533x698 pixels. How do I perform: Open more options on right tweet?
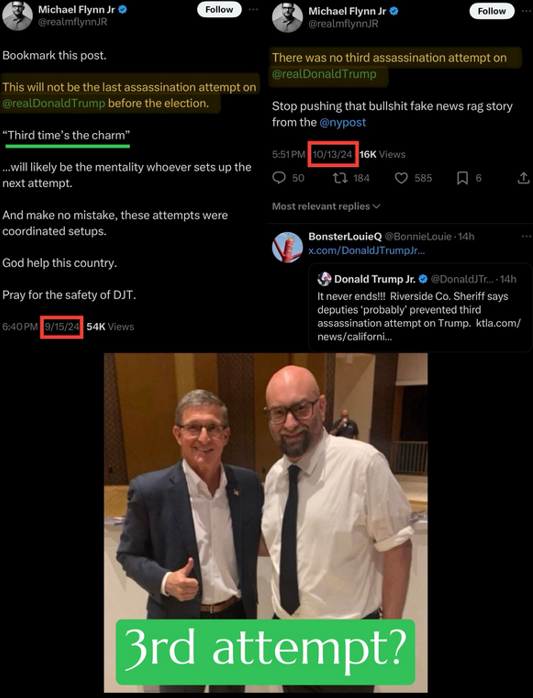pyautogui.click(x=527, y=11)
